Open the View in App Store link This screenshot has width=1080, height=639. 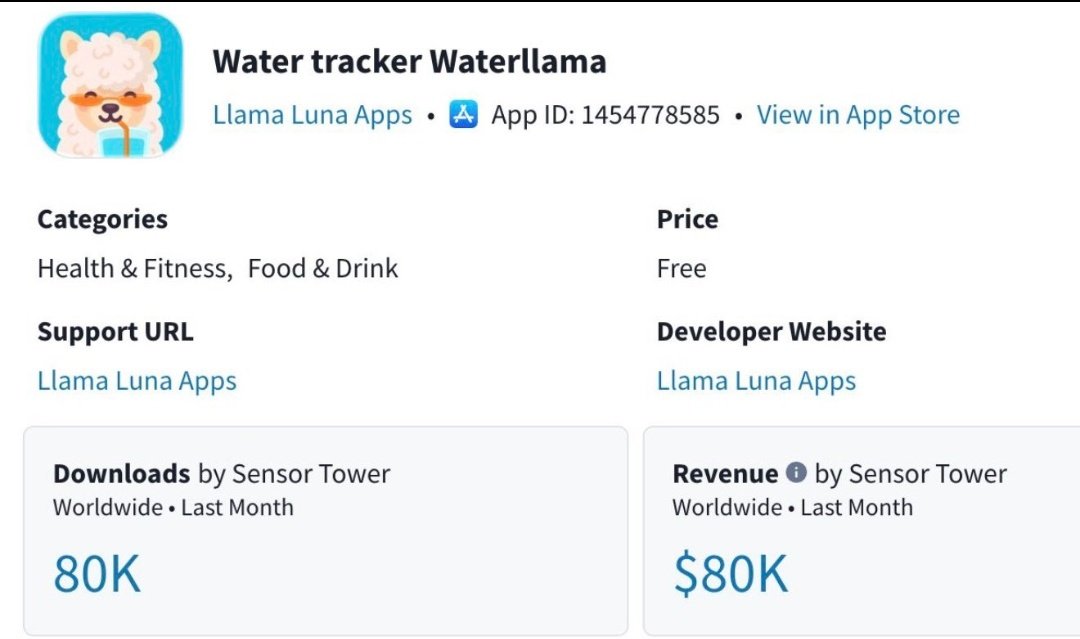[x=858, y=115]
